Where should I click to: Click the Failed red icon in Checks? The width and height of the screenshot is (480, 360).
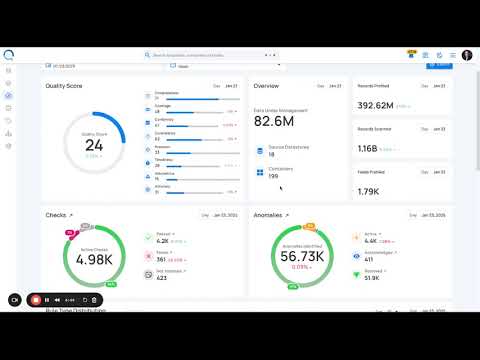coord(148,256)
